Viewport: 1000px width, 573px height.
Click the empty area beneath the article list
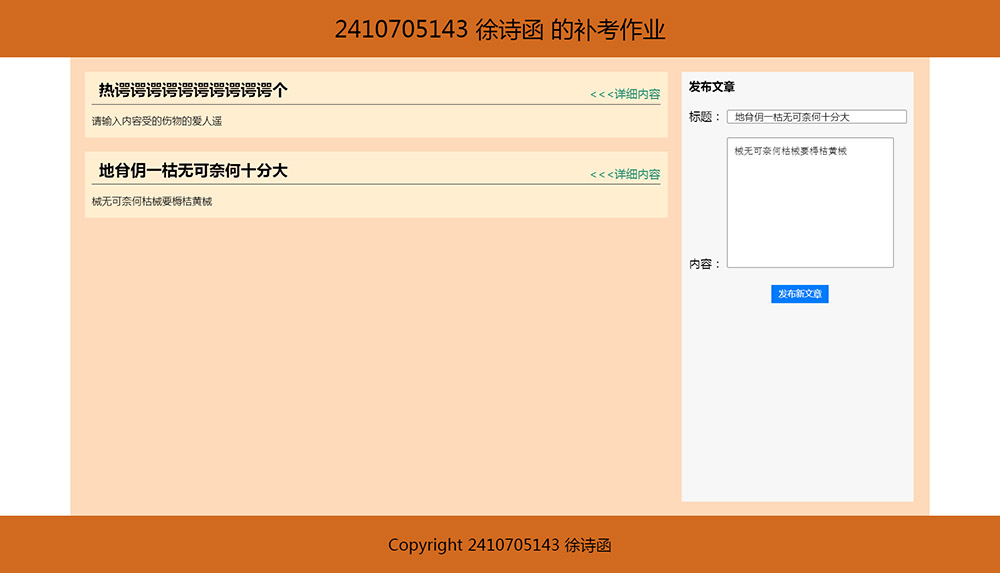pyautogui.click(x=375, y=360)
